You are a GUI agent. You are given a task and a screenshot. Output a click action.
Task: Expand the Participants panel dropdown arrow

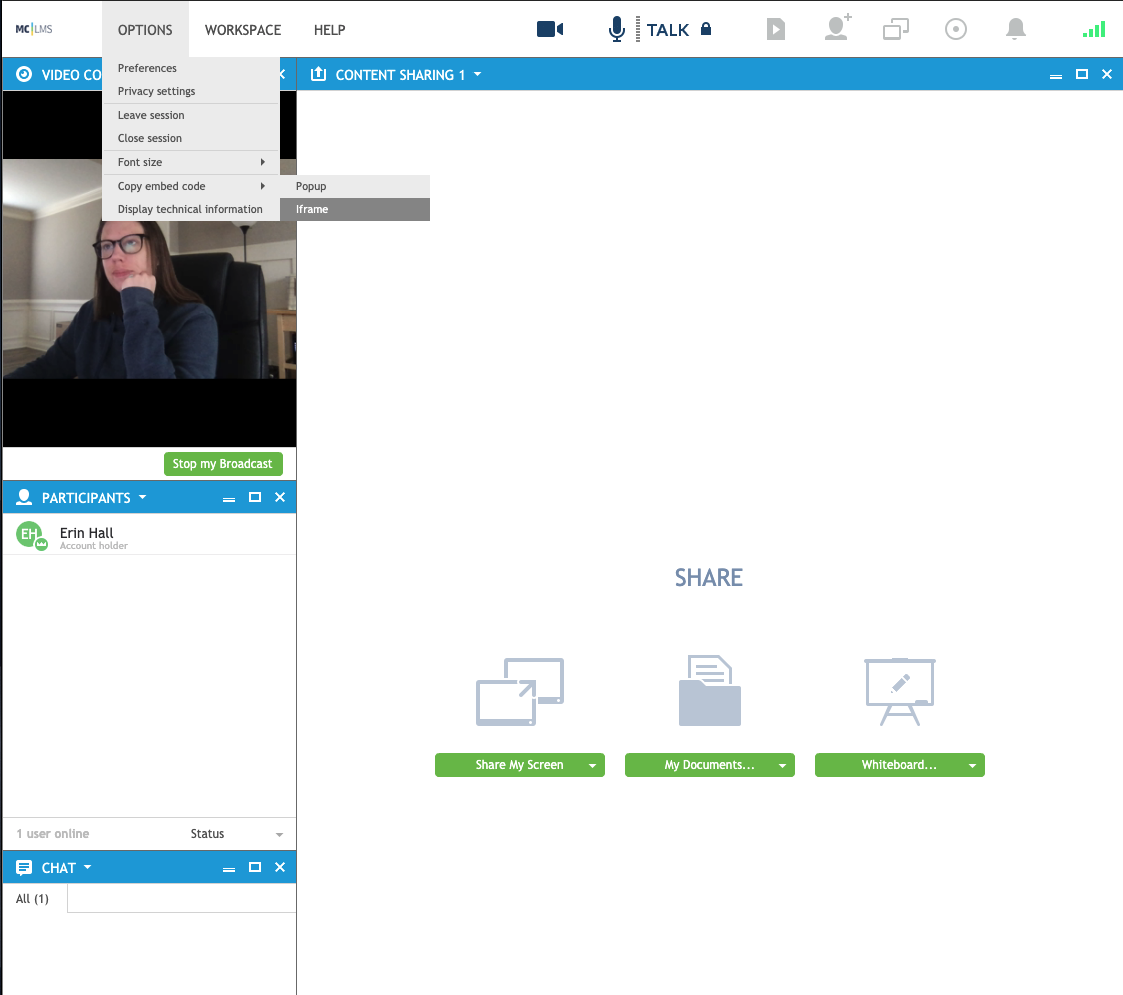coord(143,496)
